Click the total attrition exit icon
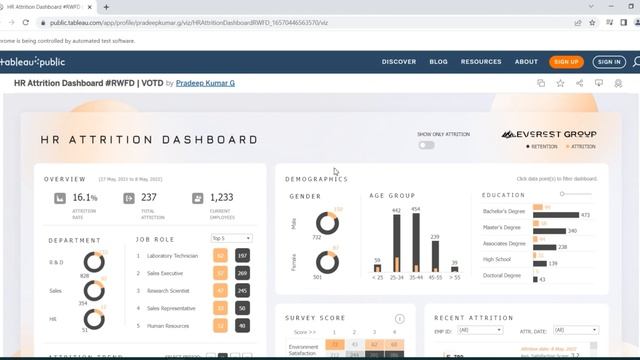This screenshot has width=640, height=360. coord(129,198)
